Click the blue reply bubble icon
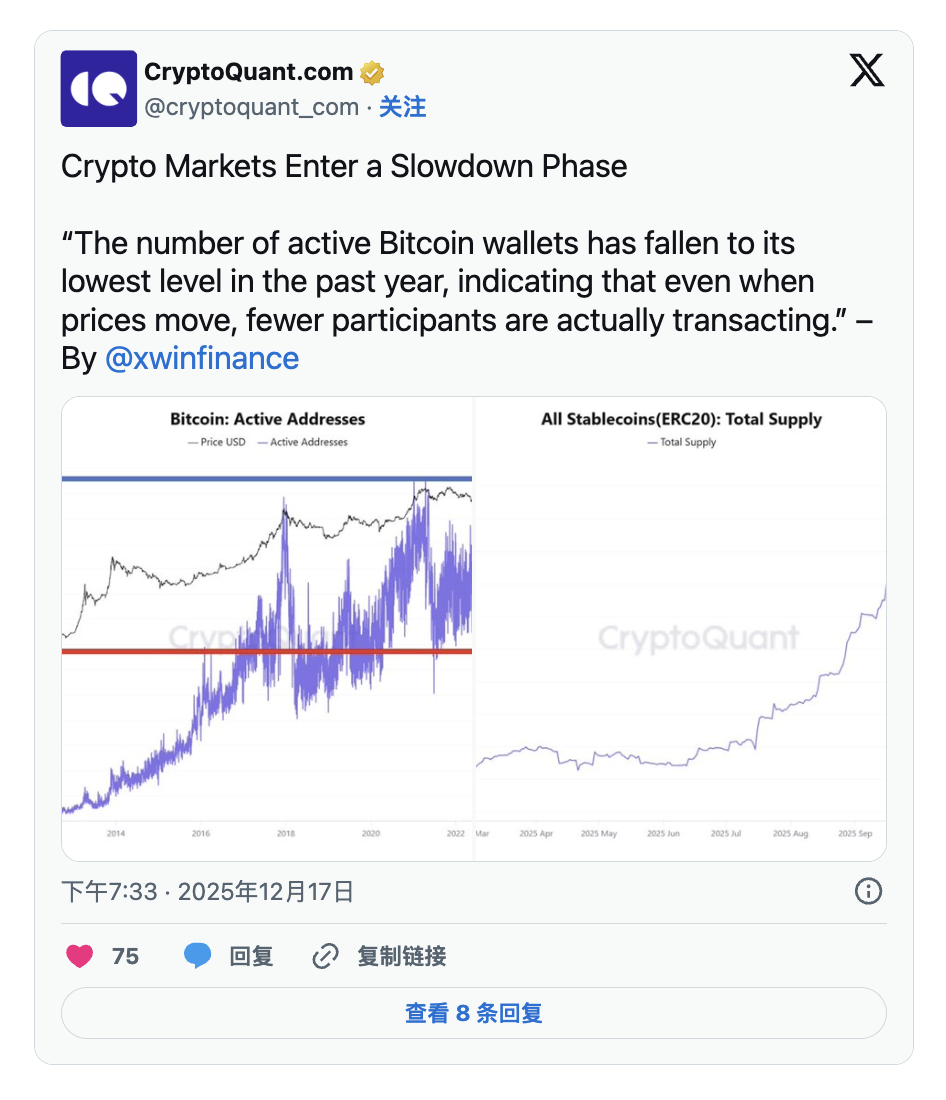This screenshot has width=946, height=1100. click(197, 956)
